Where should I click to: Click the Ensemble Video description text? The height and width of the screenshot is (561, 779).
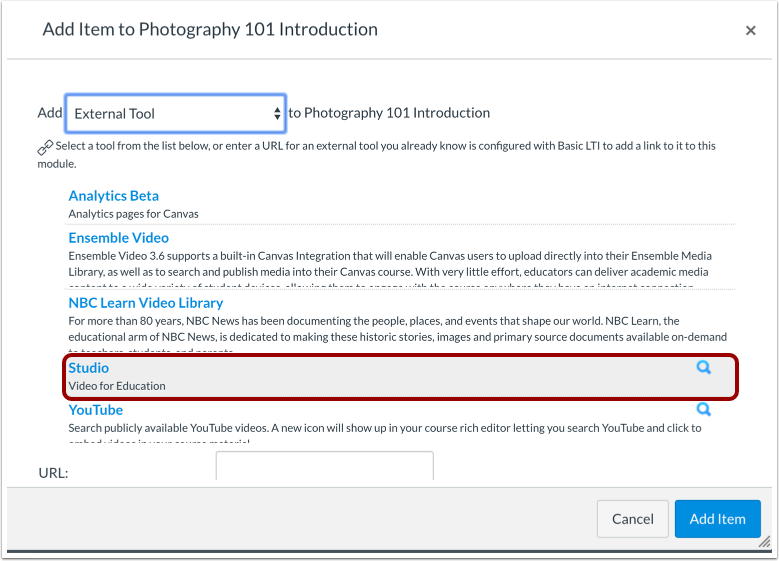(x=390, y=268)
